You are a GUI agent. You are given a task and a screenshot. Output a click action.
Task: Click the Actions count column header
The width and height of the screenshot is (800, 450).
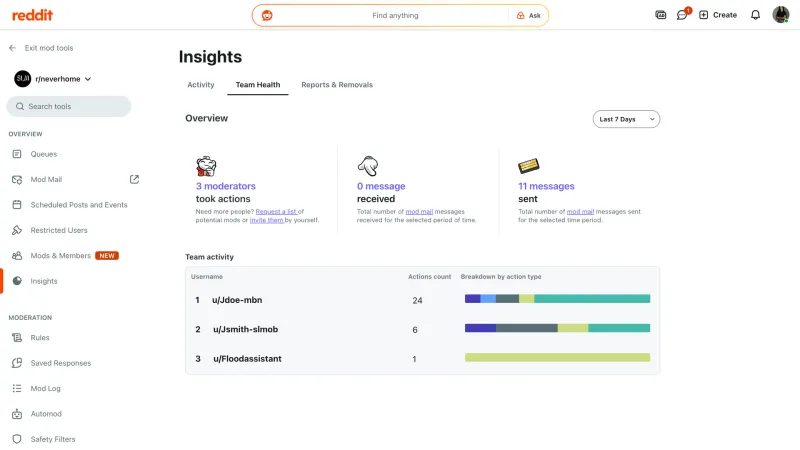click(430, 277)
